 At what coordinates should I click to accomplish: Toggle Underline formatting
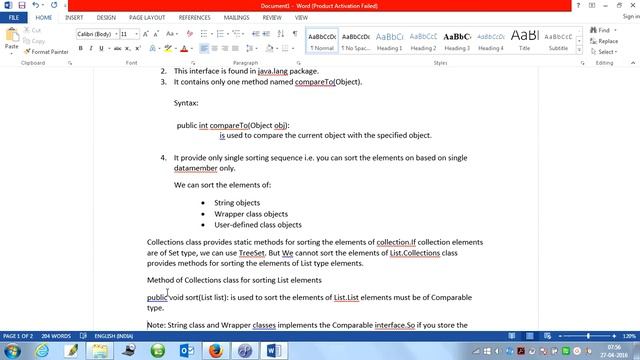(x=101, y=49)
